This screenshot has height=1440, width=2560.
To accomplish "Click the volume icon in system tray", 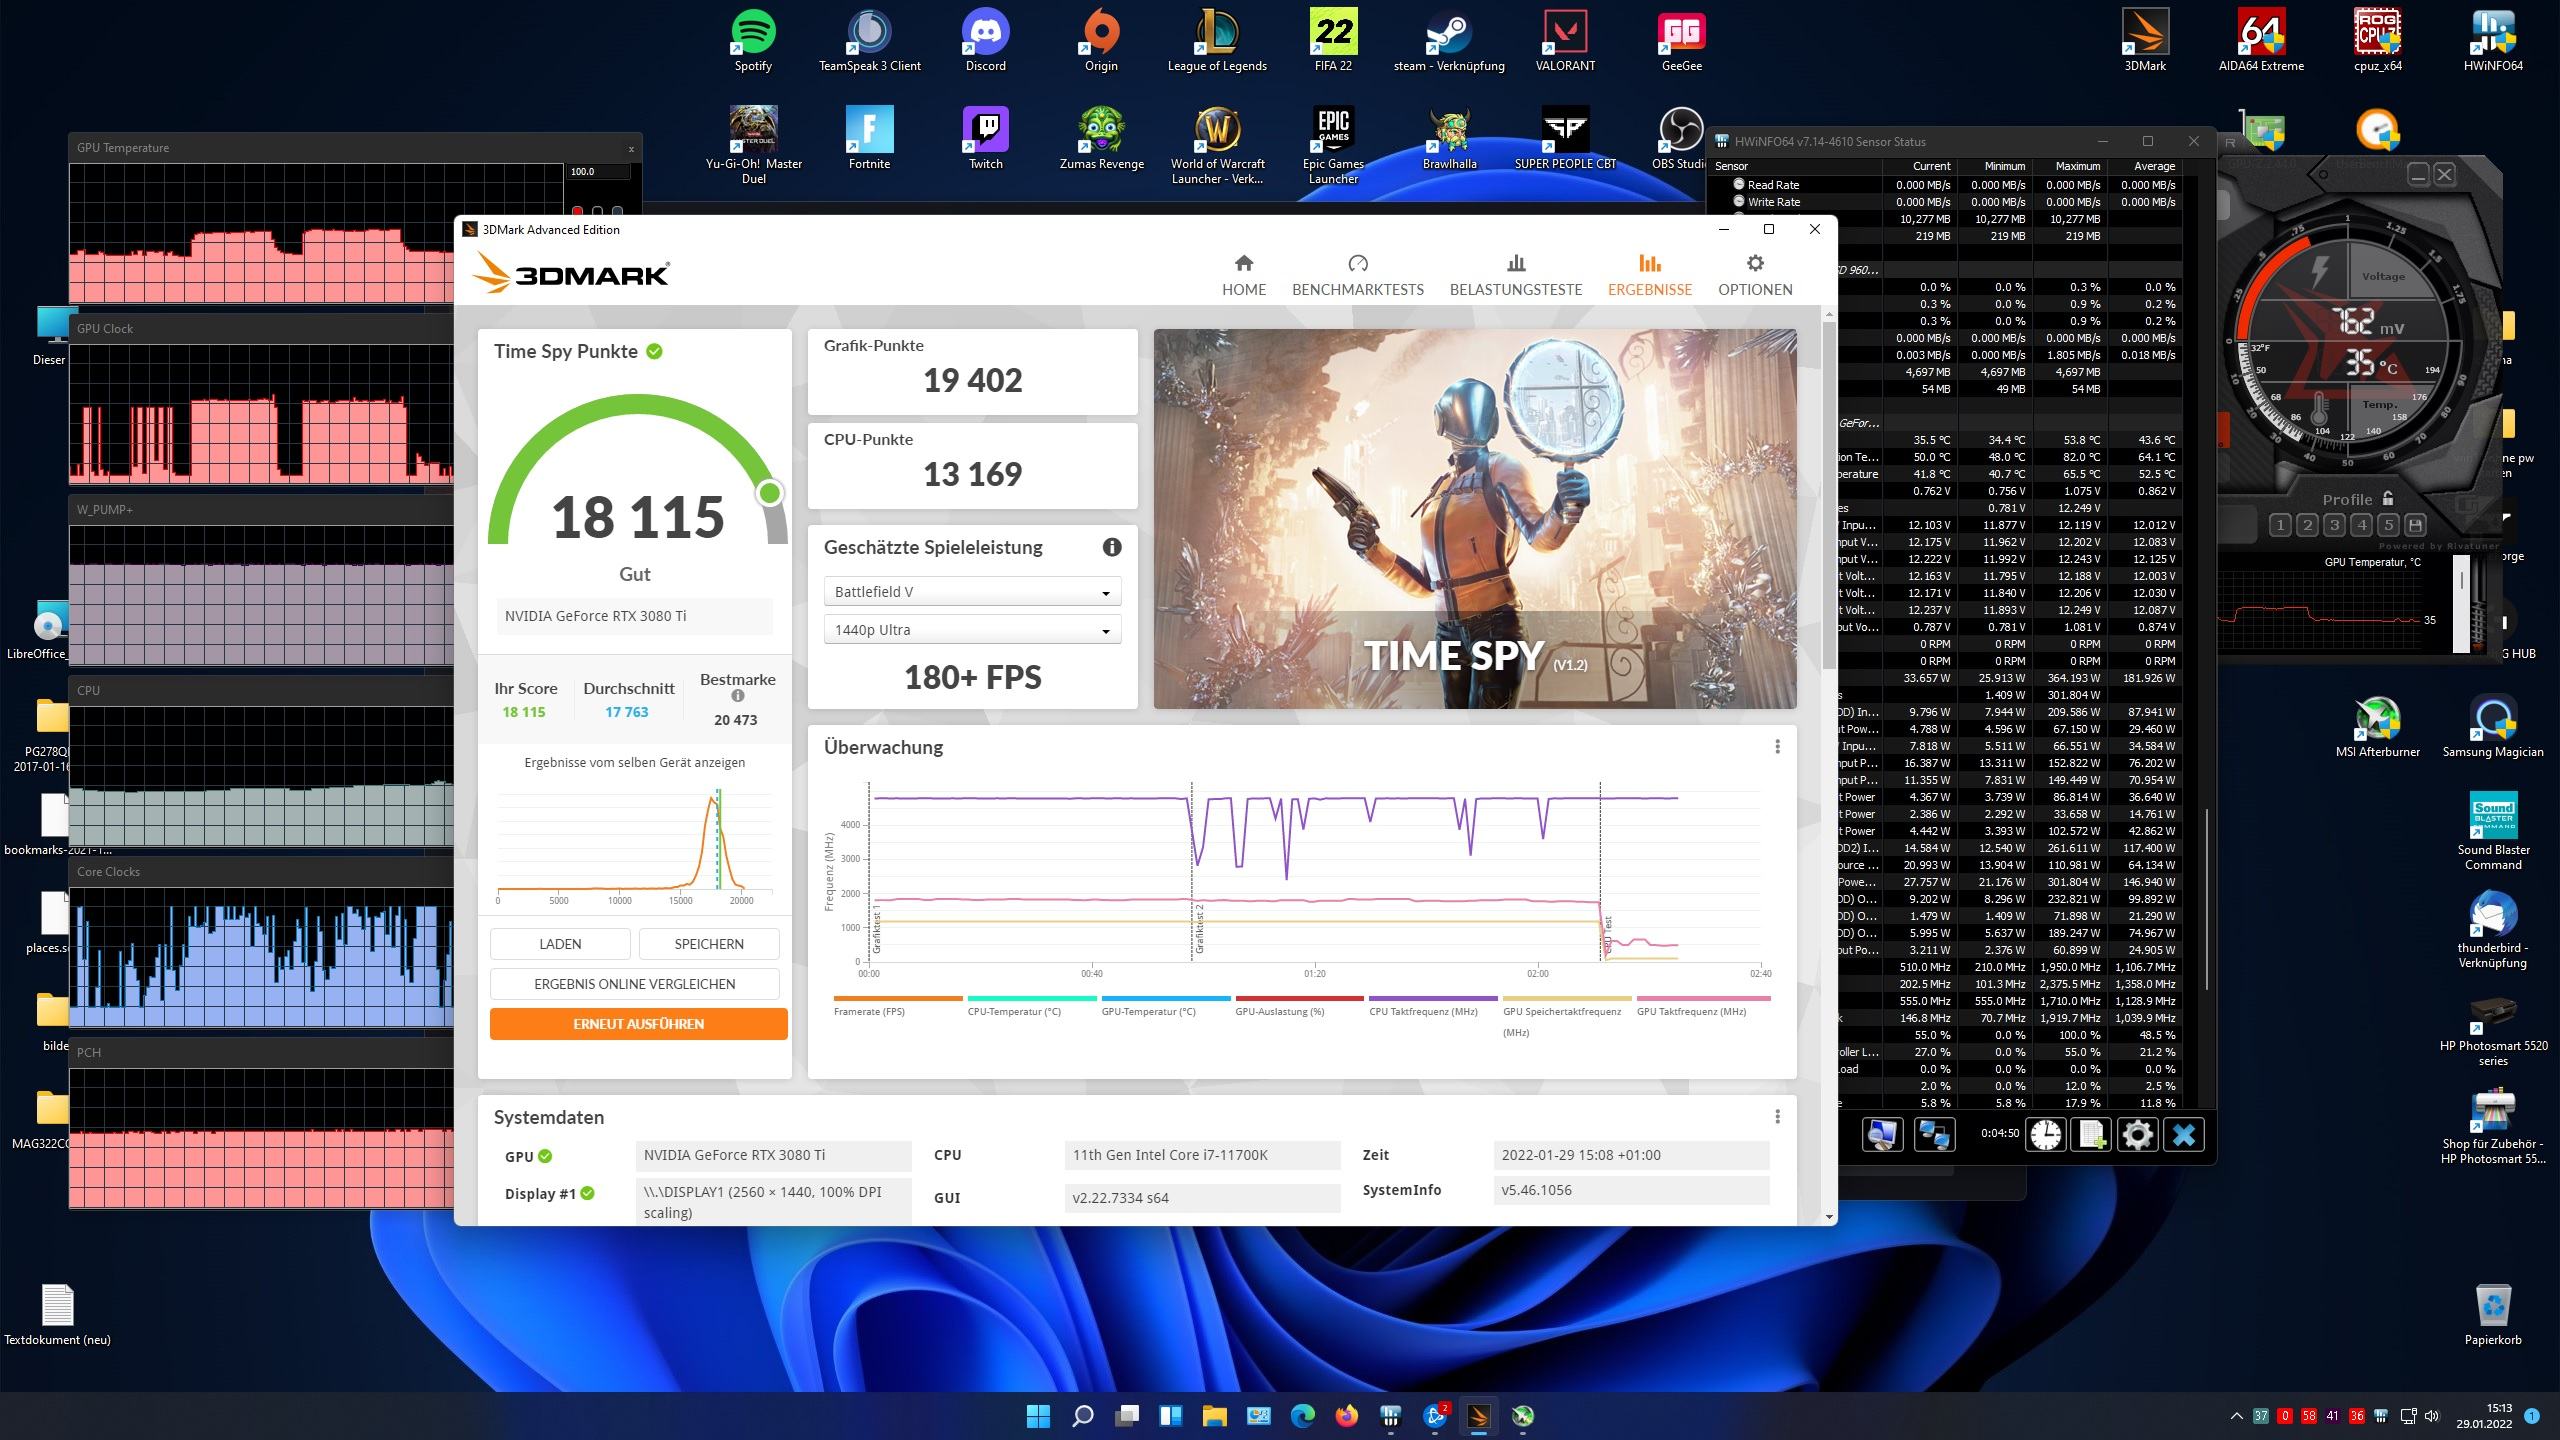I will [x=2430, y=1416].
